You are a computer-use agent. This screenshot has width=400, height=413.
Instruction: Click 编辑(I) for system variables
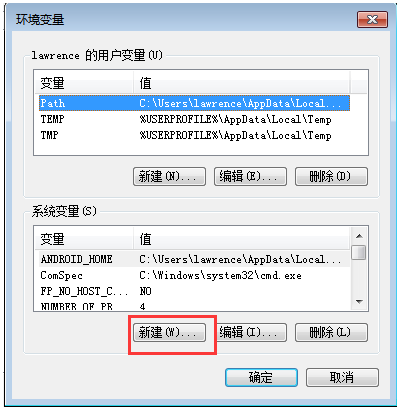click(250, 332)
